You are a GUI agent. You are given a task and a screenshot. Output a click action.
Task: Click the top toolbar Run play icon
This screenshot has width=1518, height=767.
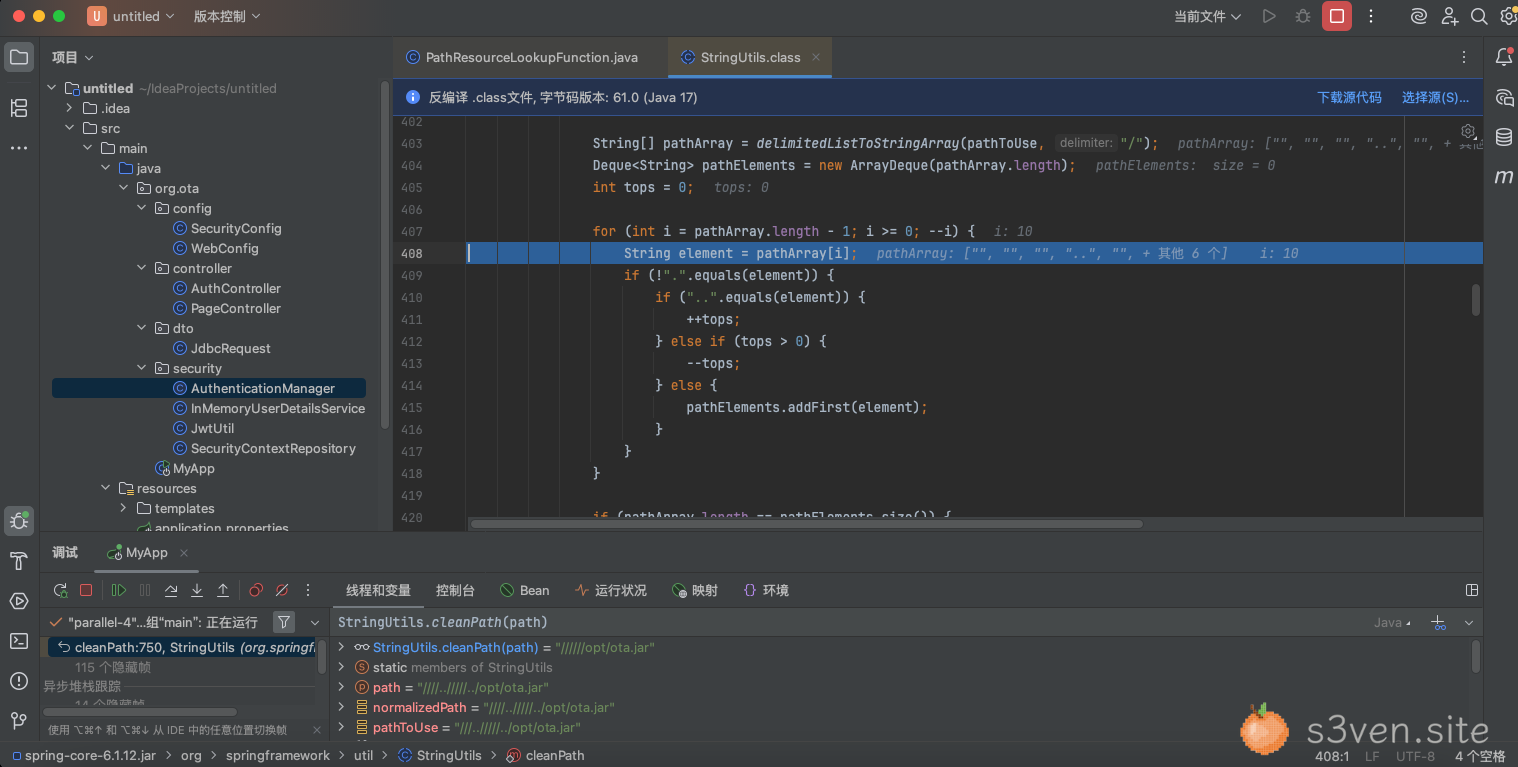click(1269, 16)
